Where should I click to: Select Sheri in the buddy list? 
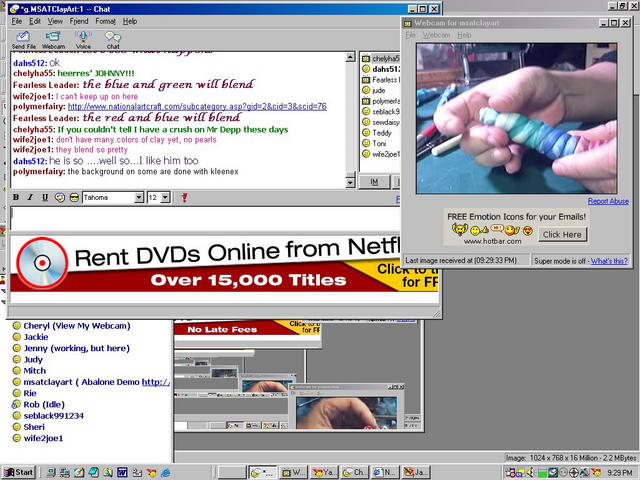(x=29, y=427)
